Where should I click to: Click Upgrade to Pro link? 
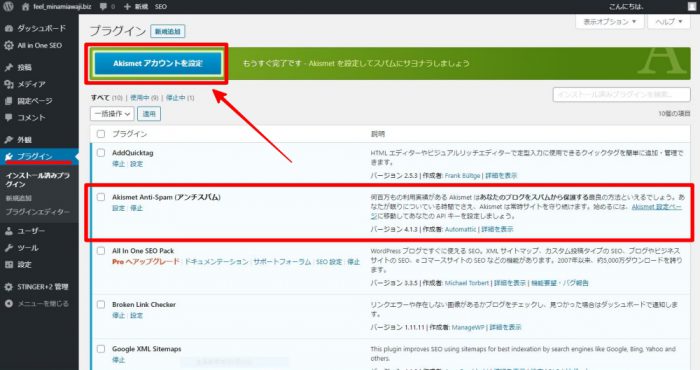point(146,262)
